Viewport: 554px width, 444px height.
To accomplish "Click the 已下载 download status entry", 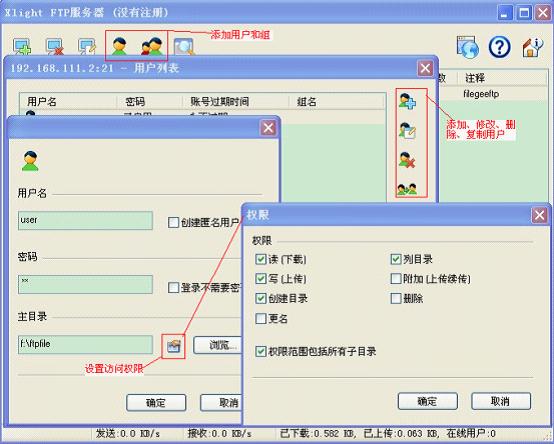I will tap(319, 433).
